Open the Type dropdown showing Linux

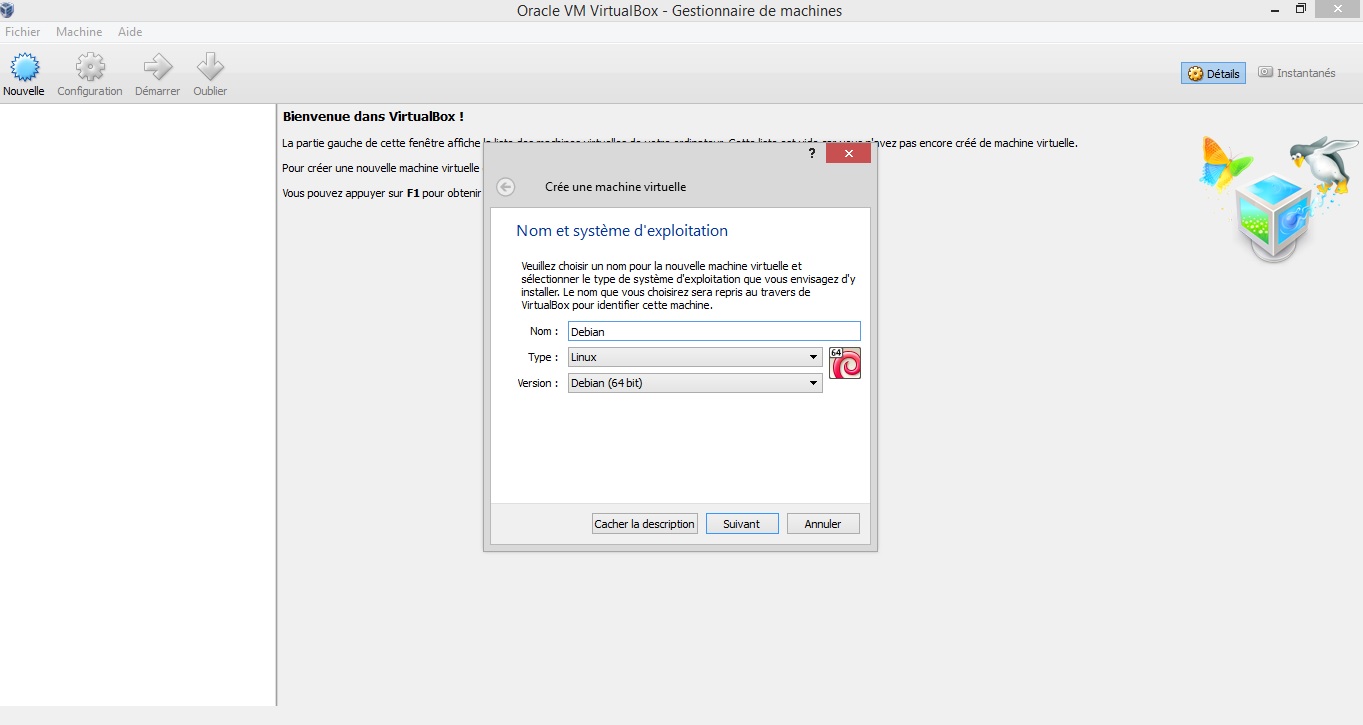coord(695,357)
